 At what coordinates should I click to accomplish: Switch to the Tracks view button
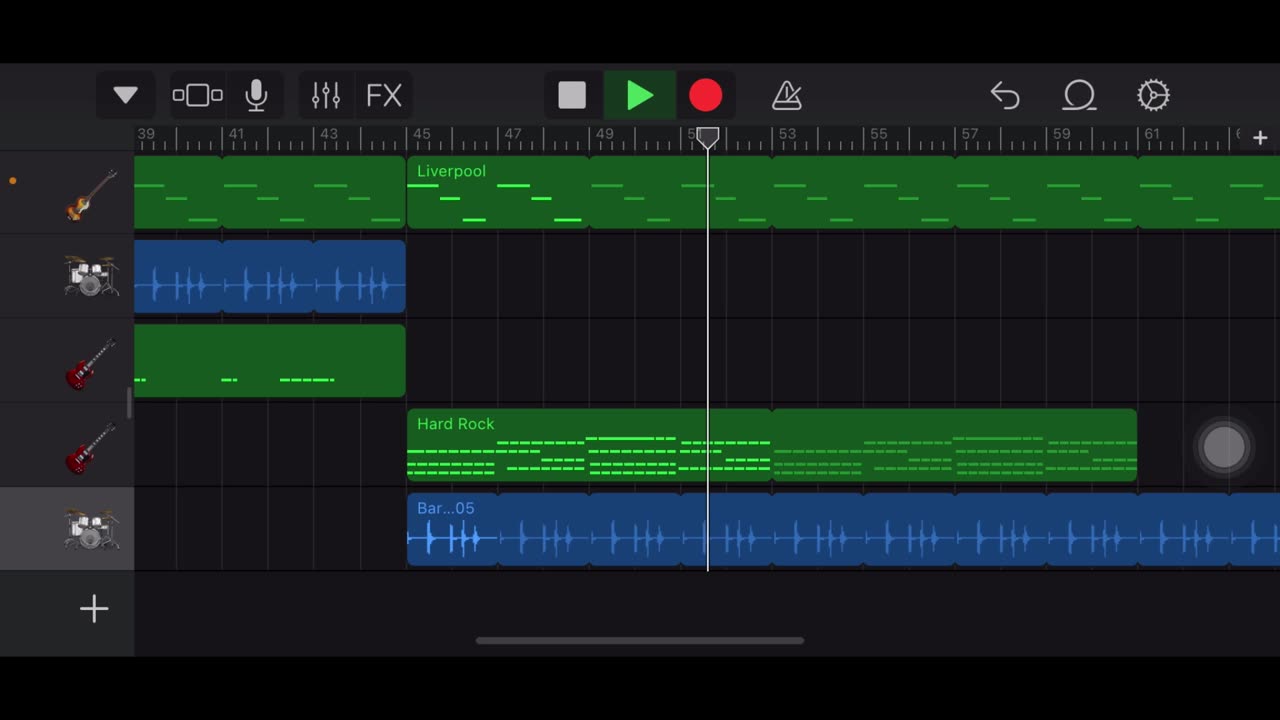click(197, 95)
